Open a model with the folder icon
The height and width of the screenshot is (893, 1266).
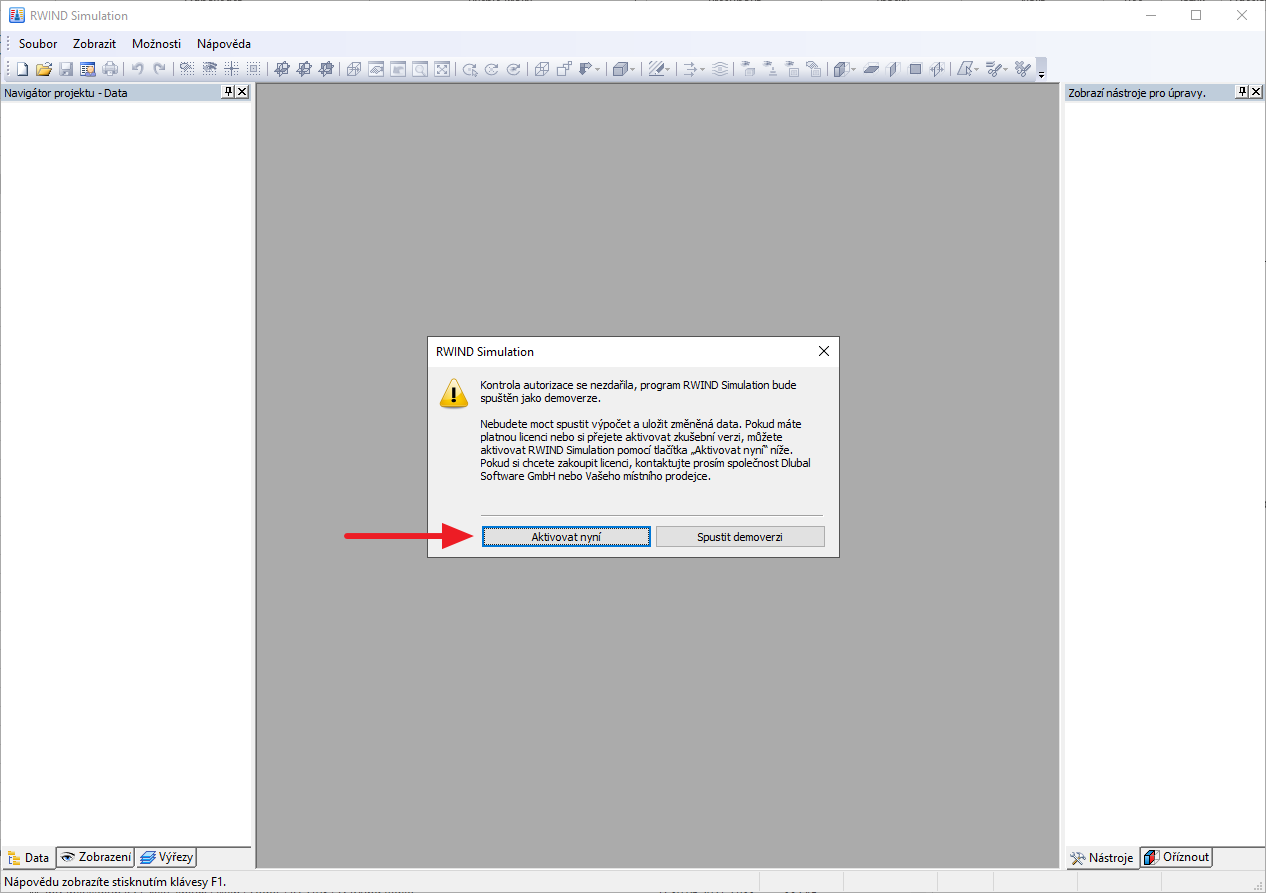44,69
